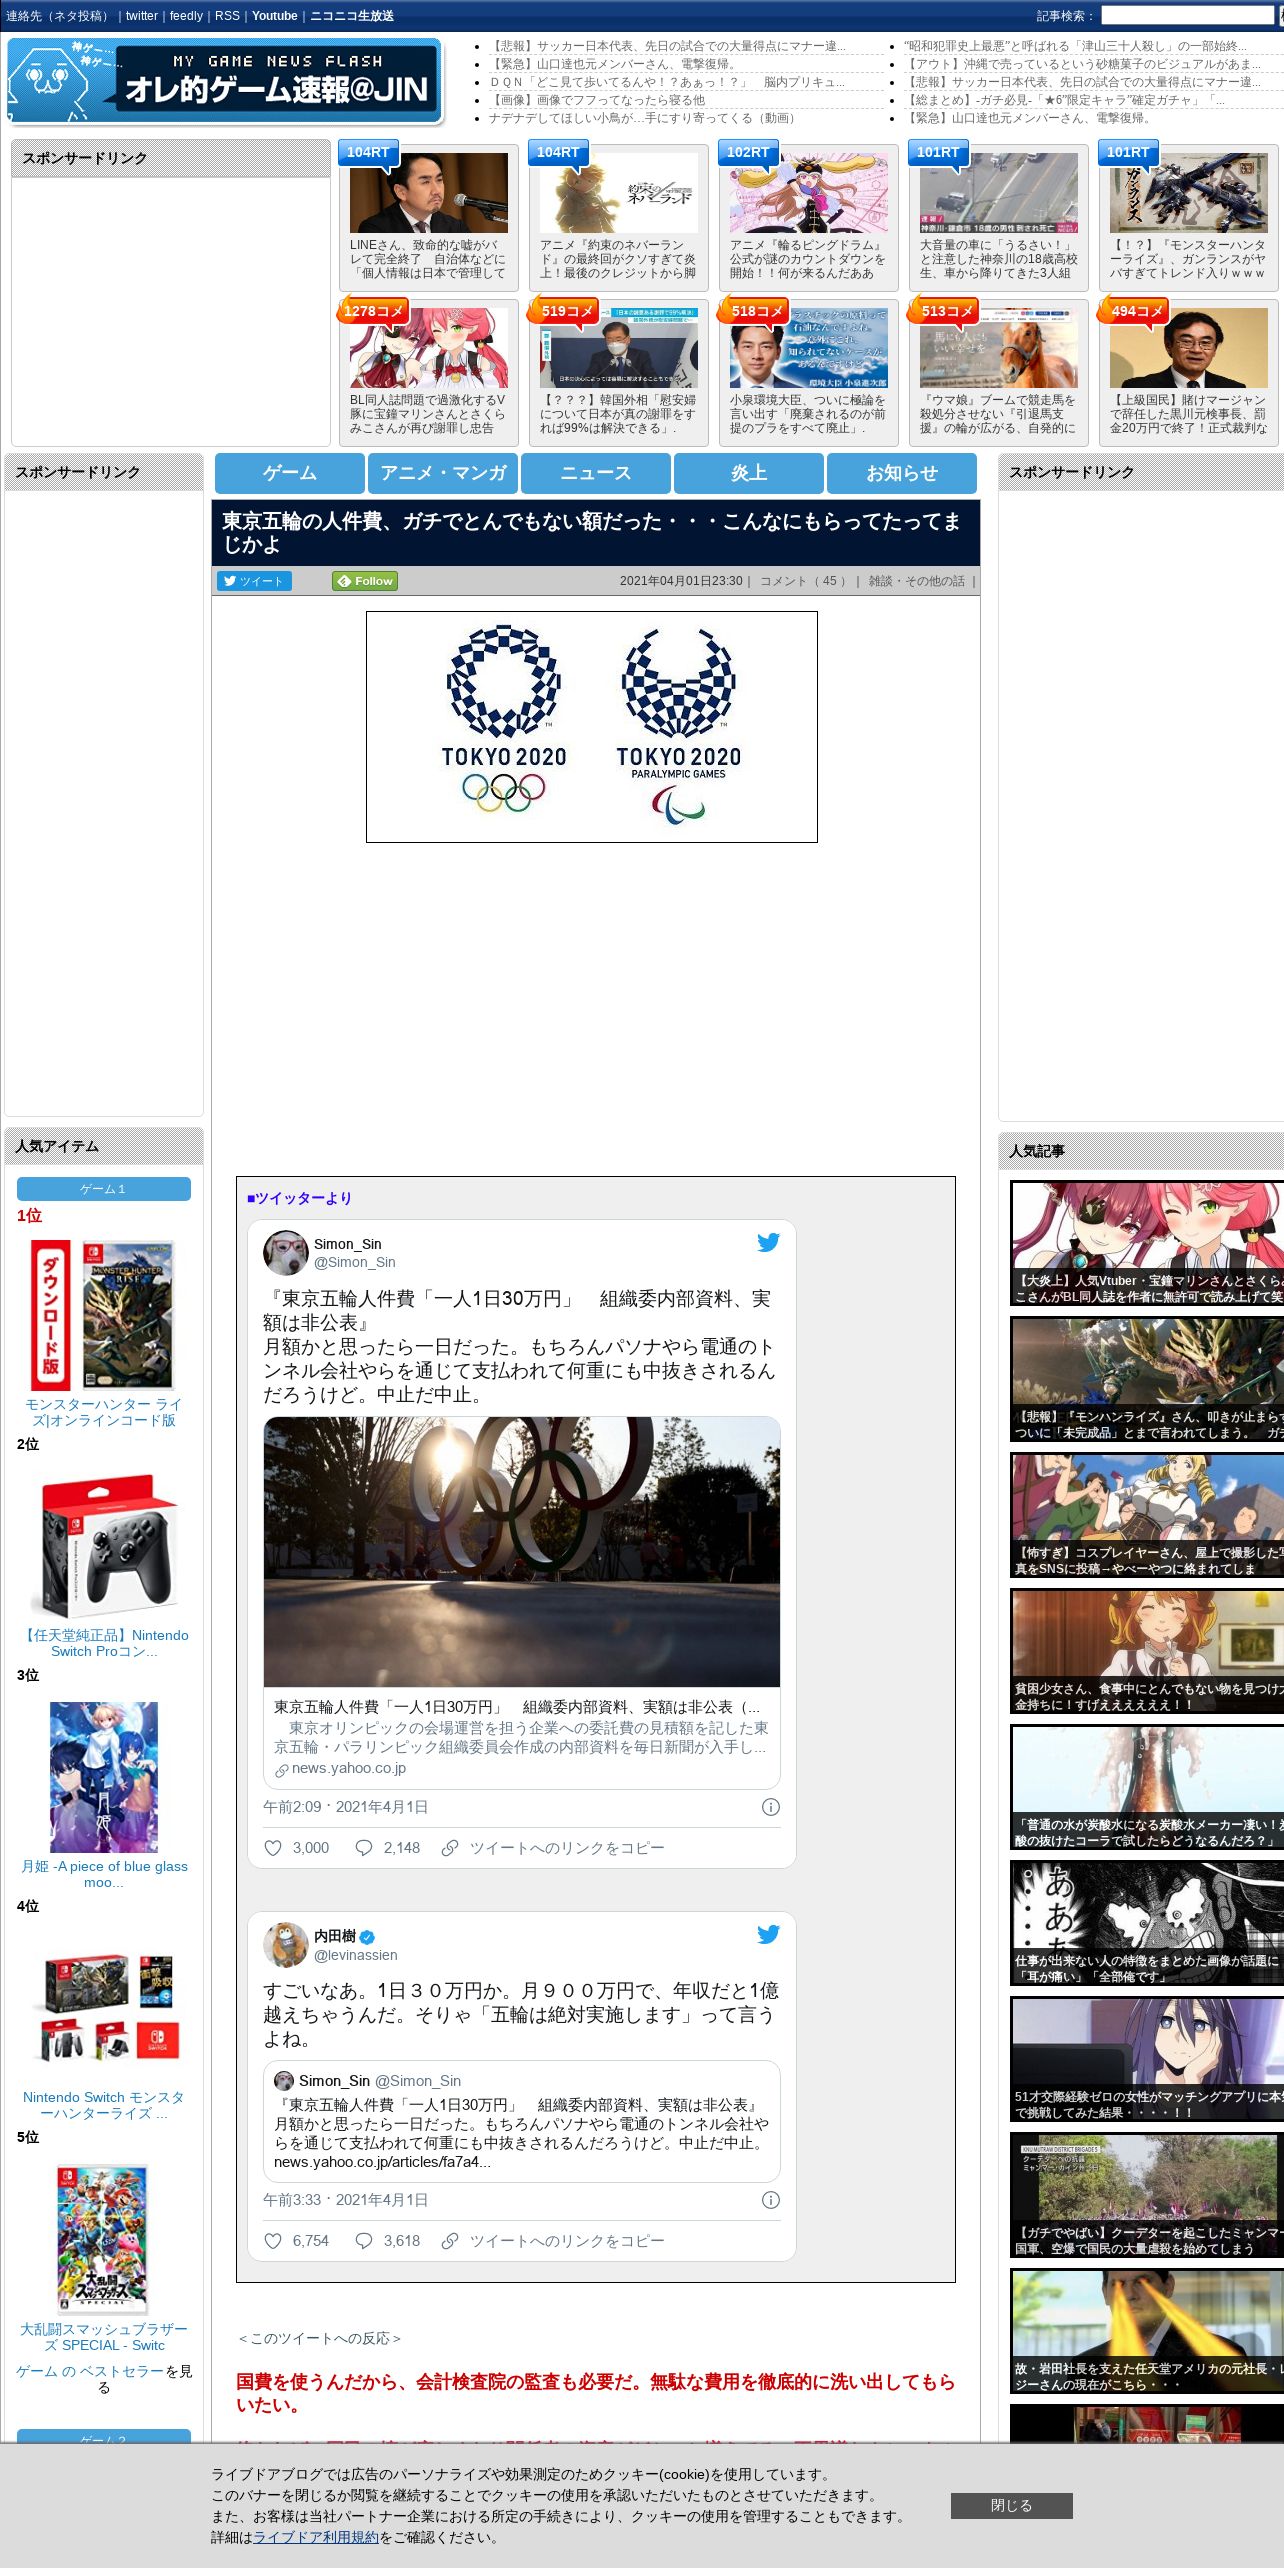The width and height of the screenshot is (1284, 2568).
Task: Click the Tokyo 2020 logos image
Action: [591, 727]
